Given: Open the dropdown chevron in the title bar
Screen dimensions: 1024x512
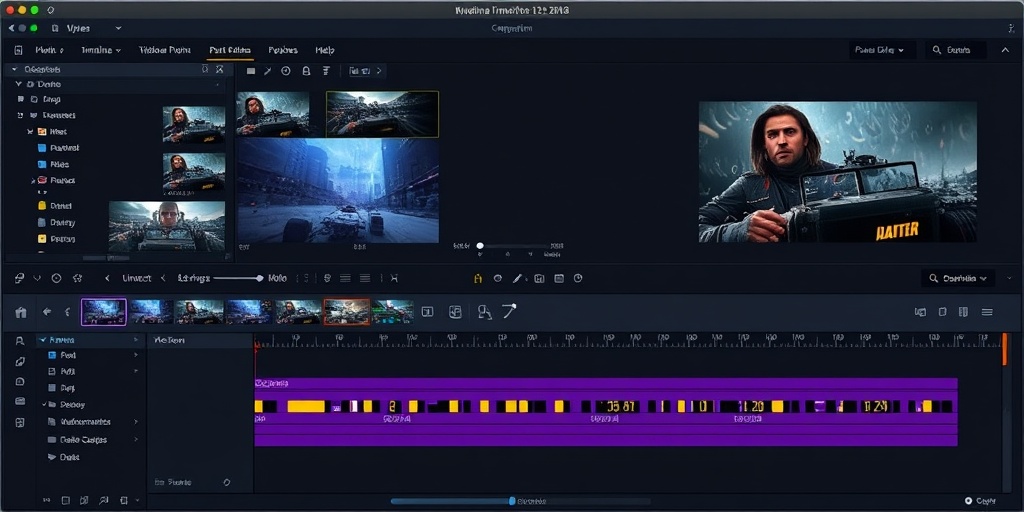Looking at the screenshot, I should (x=118, y=28).
